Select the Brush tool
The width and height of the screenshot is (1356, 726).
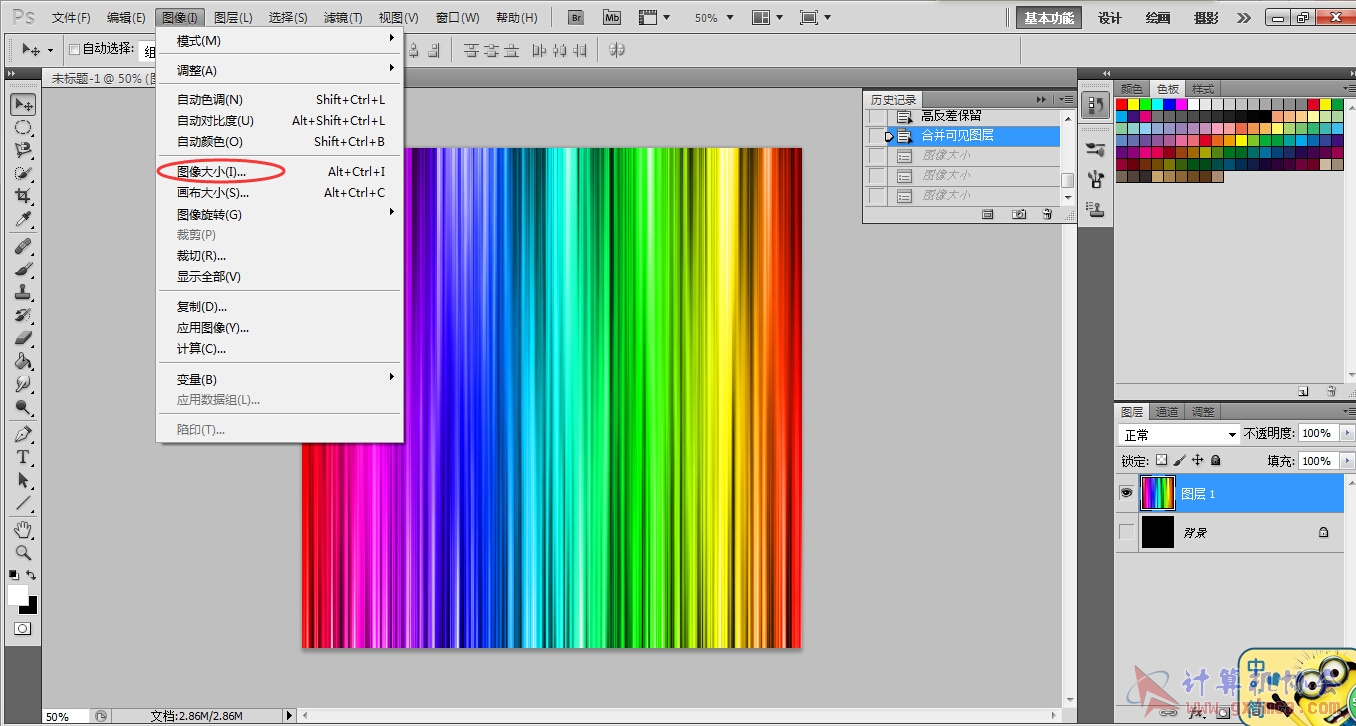[23, 270]
